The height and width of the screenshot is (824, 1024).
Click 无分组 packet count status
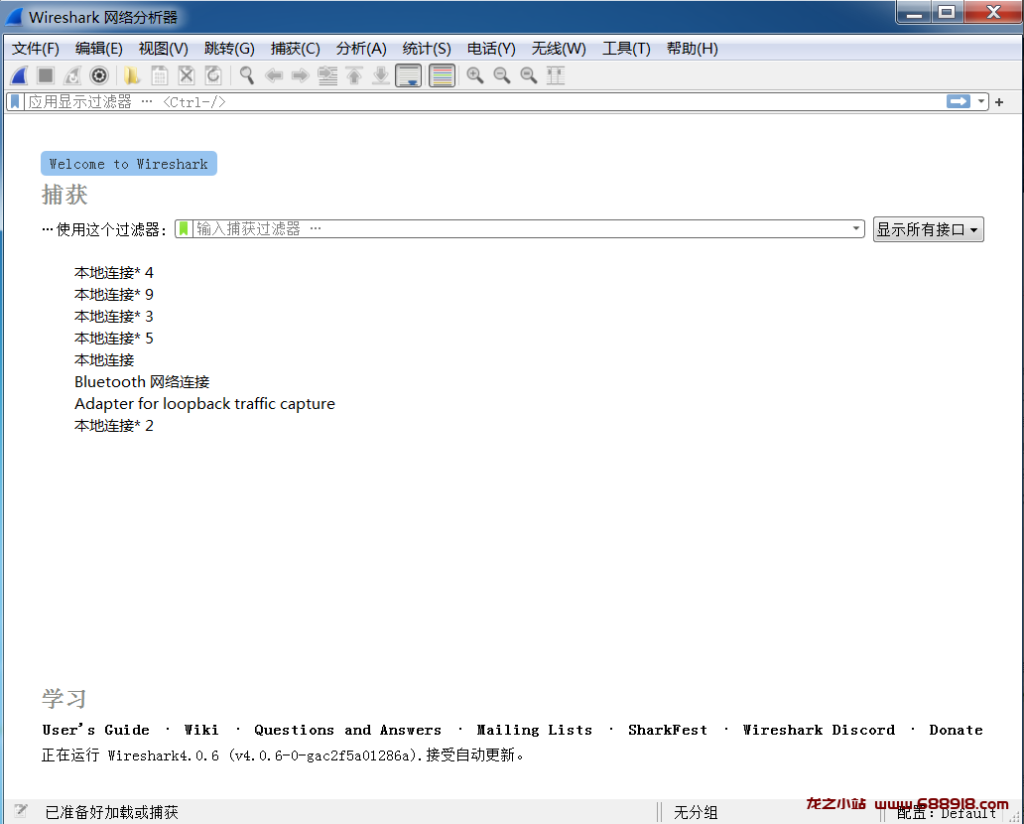696,812
